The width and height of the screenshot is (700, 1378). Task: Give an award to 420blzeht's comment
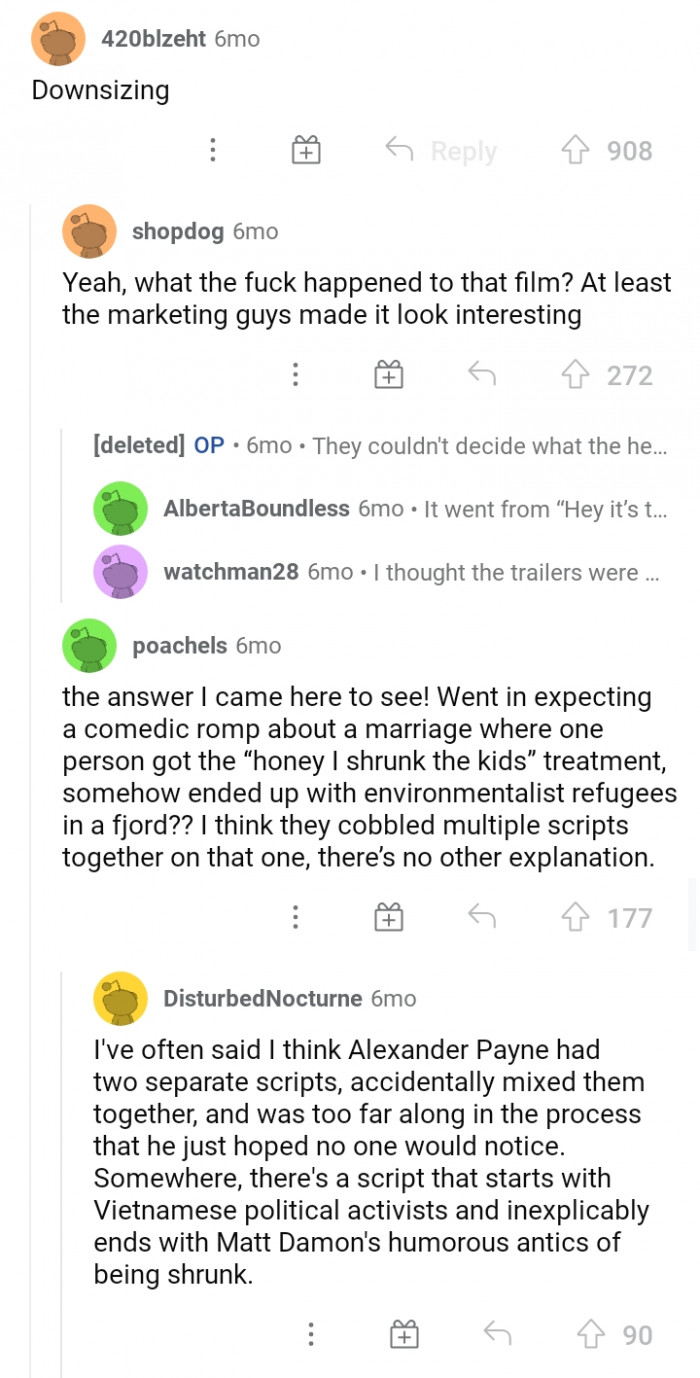pos(305,151)
